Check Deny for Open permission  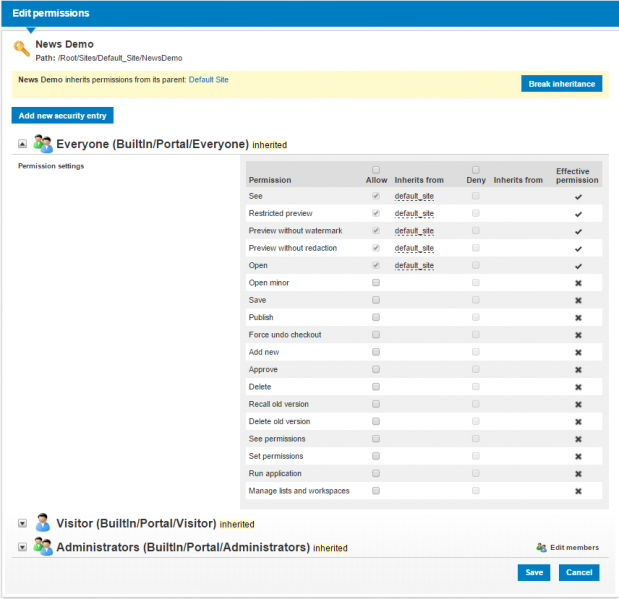click(x=476, y=265)
